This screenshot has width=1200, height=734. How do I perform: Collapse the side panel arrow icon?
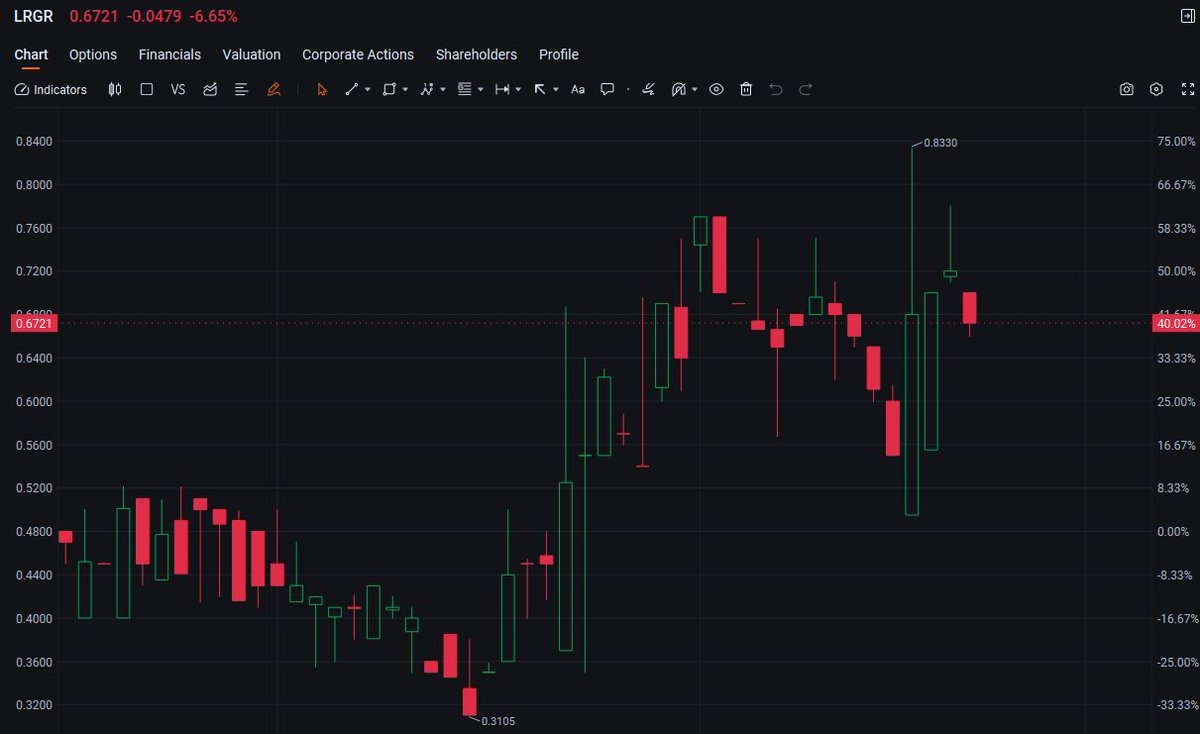coord(1187,17)
